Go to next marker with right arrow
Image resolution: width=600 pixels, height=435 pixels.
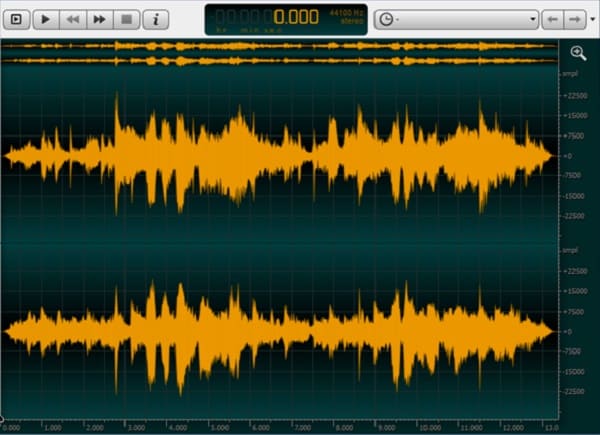pos(575,19)
